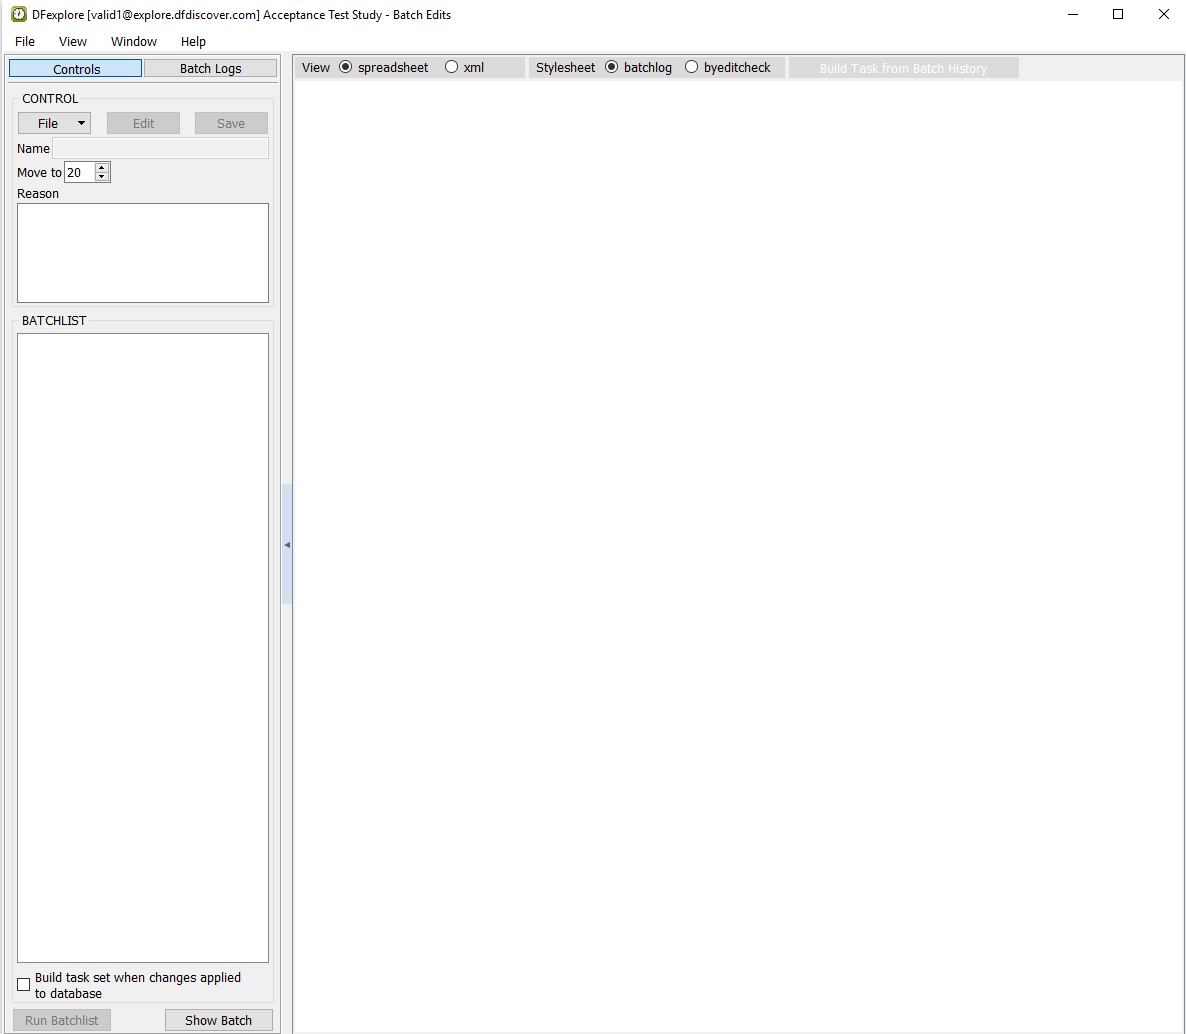Switch to the Batch Logs tab
The width and height of the screenshot is (1186, 1034).
210,69
